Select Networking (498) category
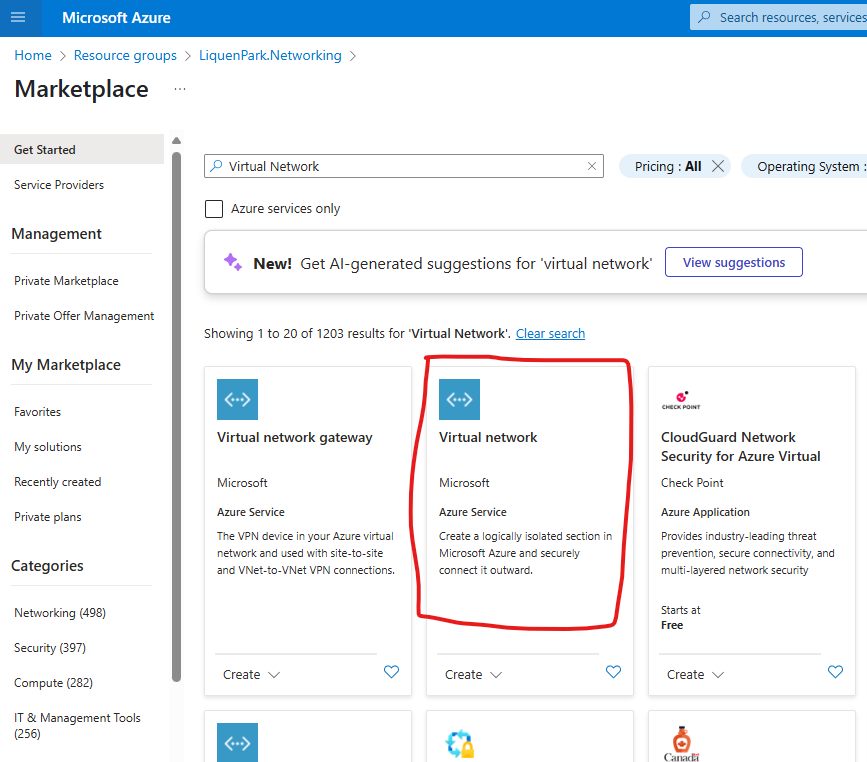Viewport: 867px width, 762px height. click(60, 613)
